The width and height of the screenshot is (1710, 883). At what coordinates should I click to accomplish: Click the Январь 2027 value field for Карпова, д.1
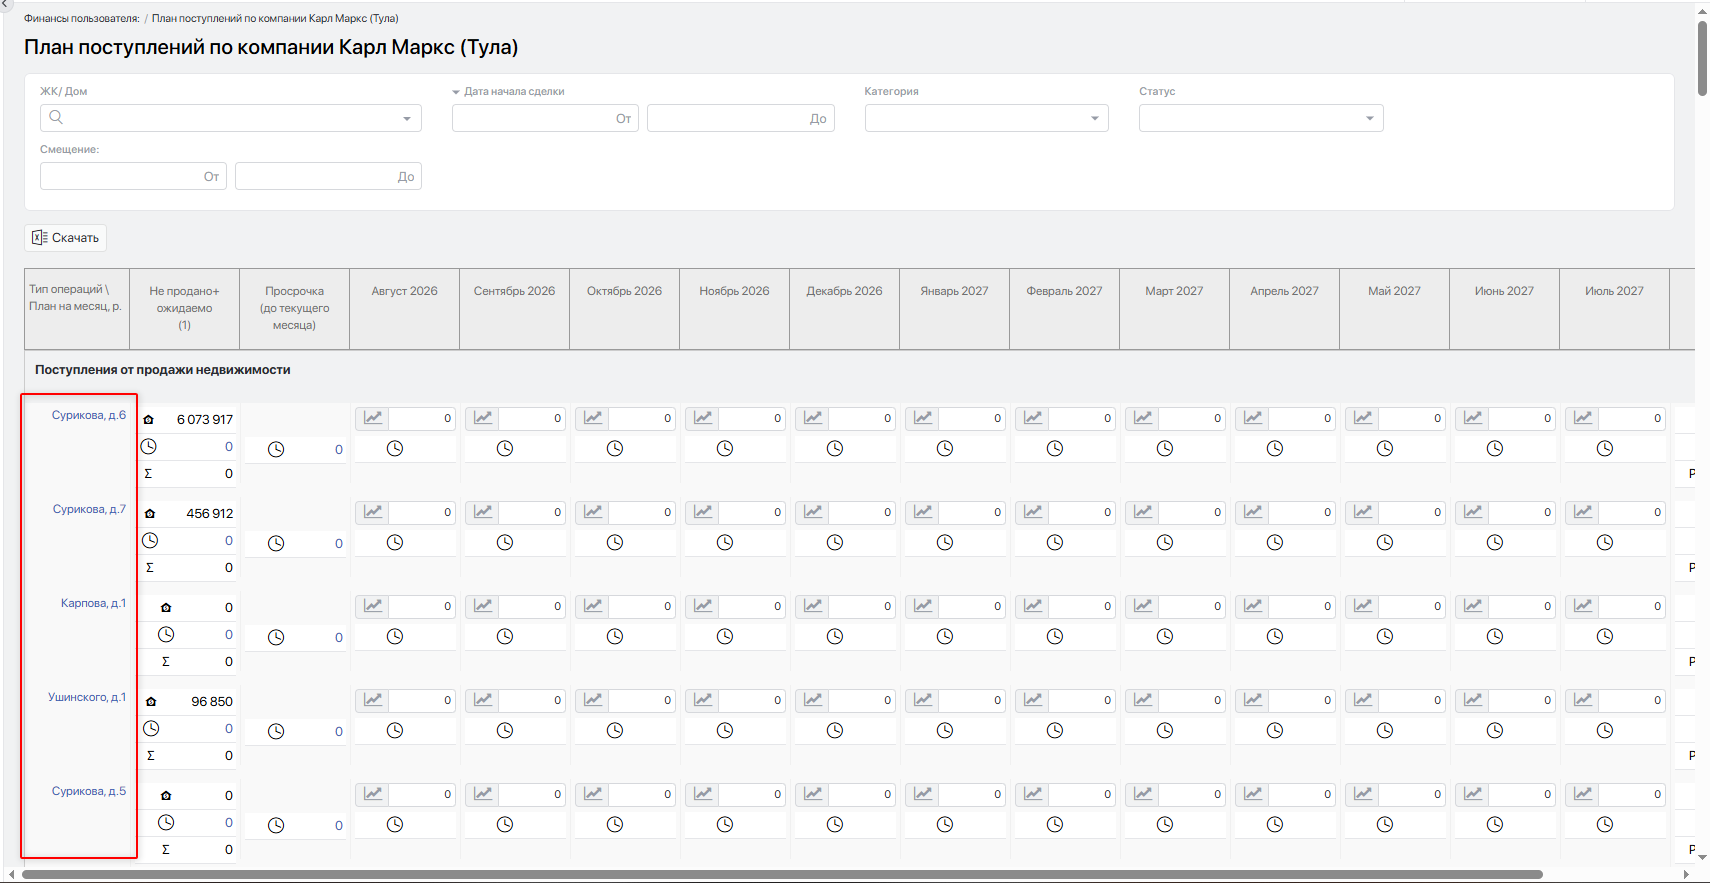pyautogui.click(x=972, y=606)
